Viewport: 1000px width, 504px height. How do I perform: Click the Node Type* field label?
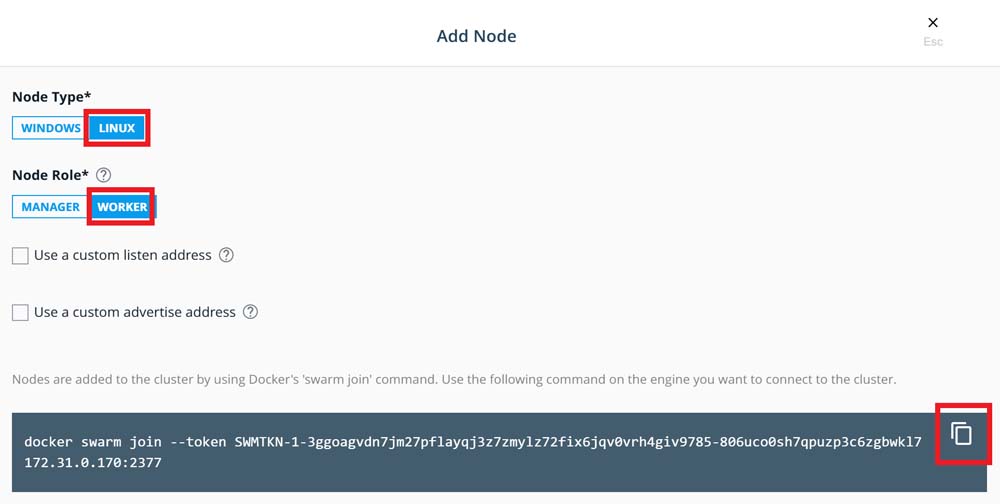(52, 97)
